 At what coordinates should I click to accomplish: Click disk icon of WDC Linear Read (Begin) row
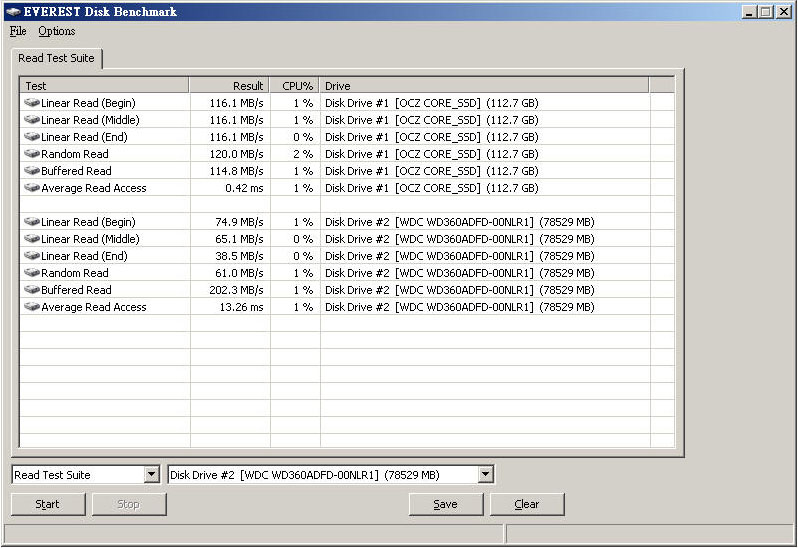click(x=31, y=222)
